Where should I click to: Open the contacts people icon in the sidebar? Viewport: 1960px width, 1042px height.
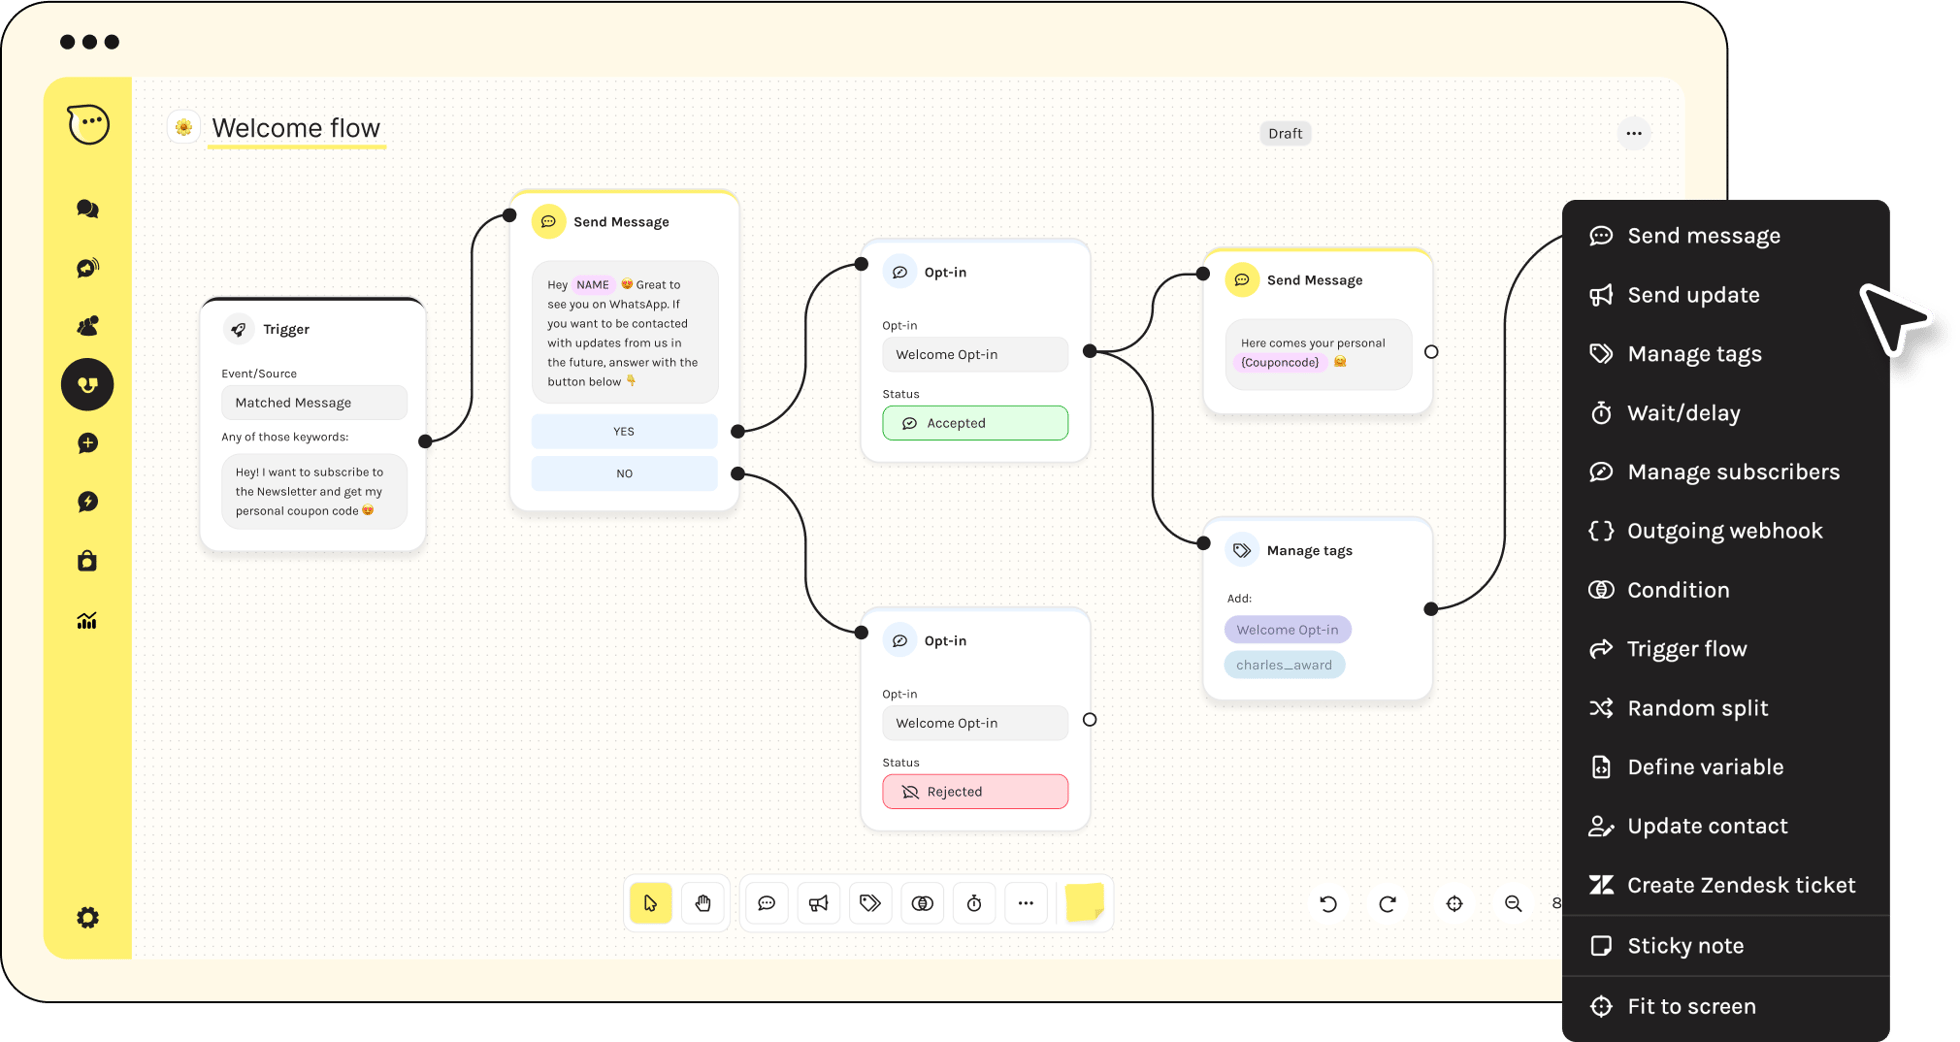[88, 326]
